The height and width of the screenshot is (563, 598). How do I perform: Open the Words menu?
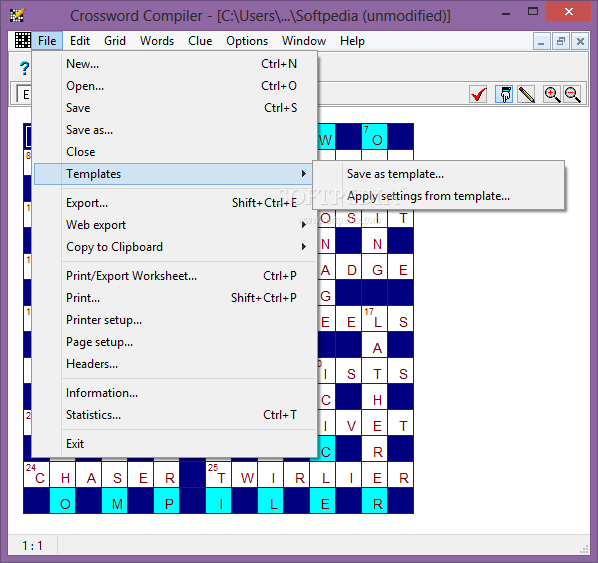(157, 41)
